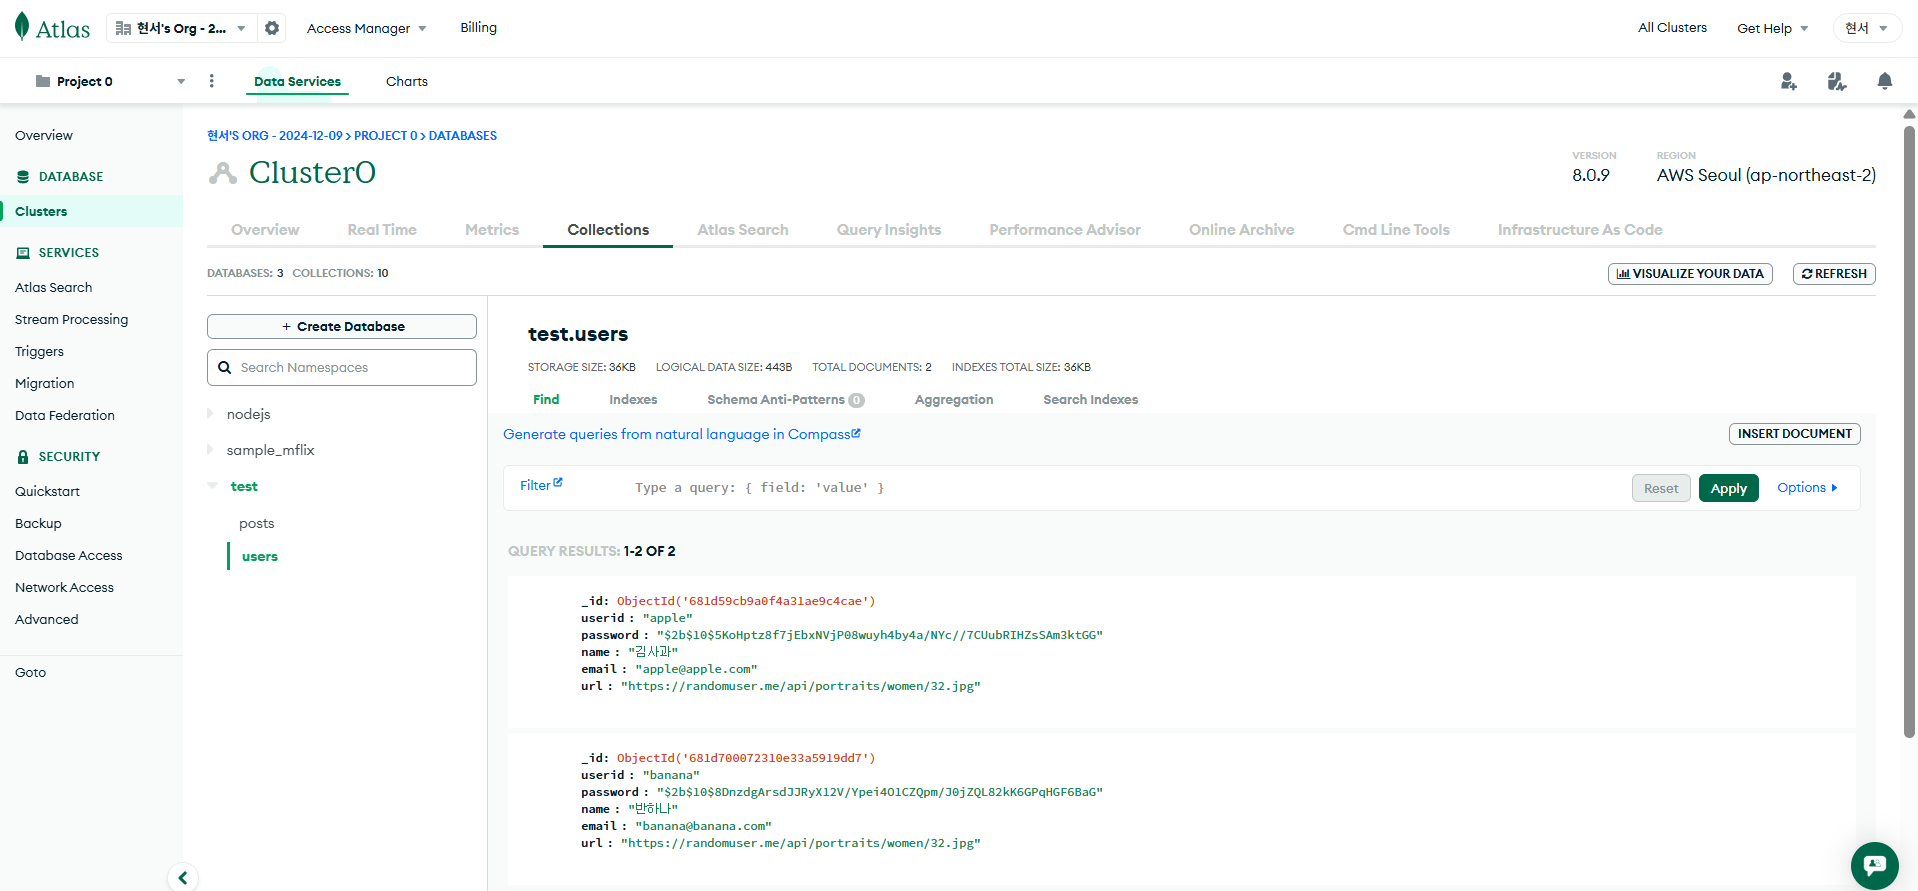Viewport: 1918px width, 891px height.
Task: Open the Online Archive tab
Action: pyautogui.click(x=1241, y=230)
